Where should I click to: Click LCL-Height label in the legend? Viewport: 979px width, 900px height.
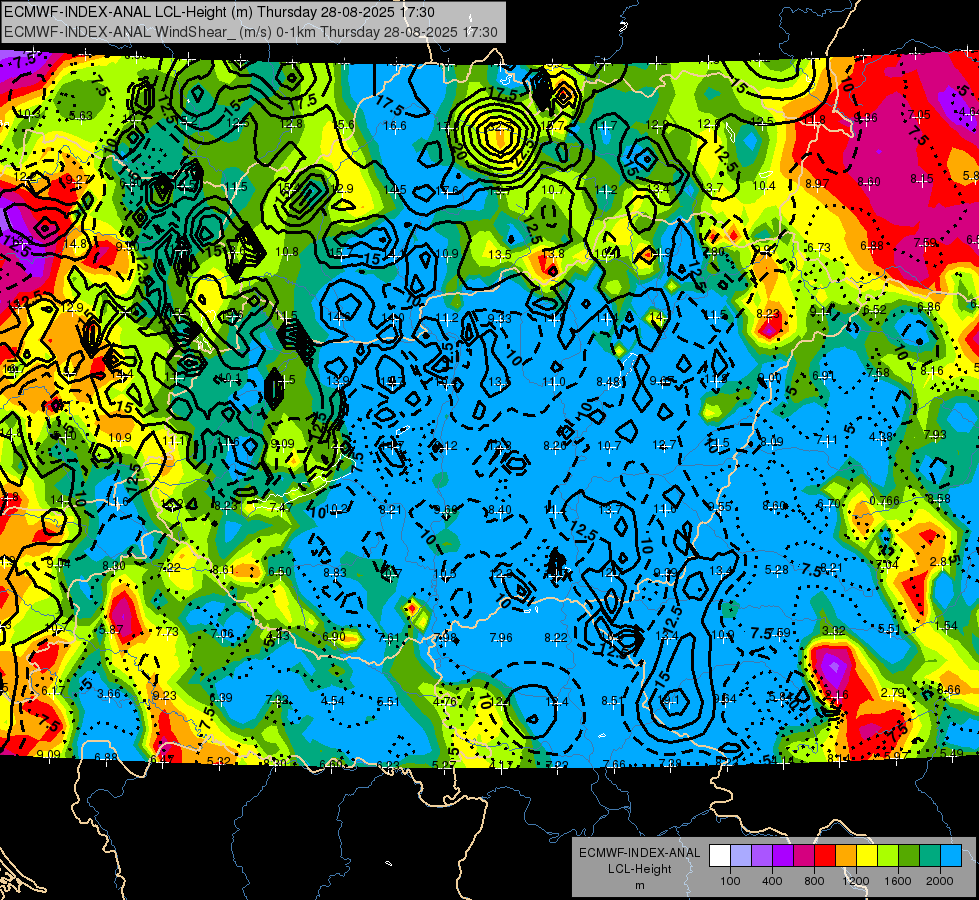pos(639,869)
